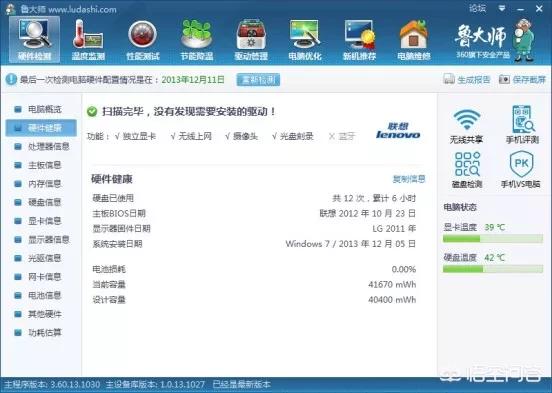Open the title bar dropdown menu arrow
Viewport: 552px width, 393px height.
click(x=502, y=8)
